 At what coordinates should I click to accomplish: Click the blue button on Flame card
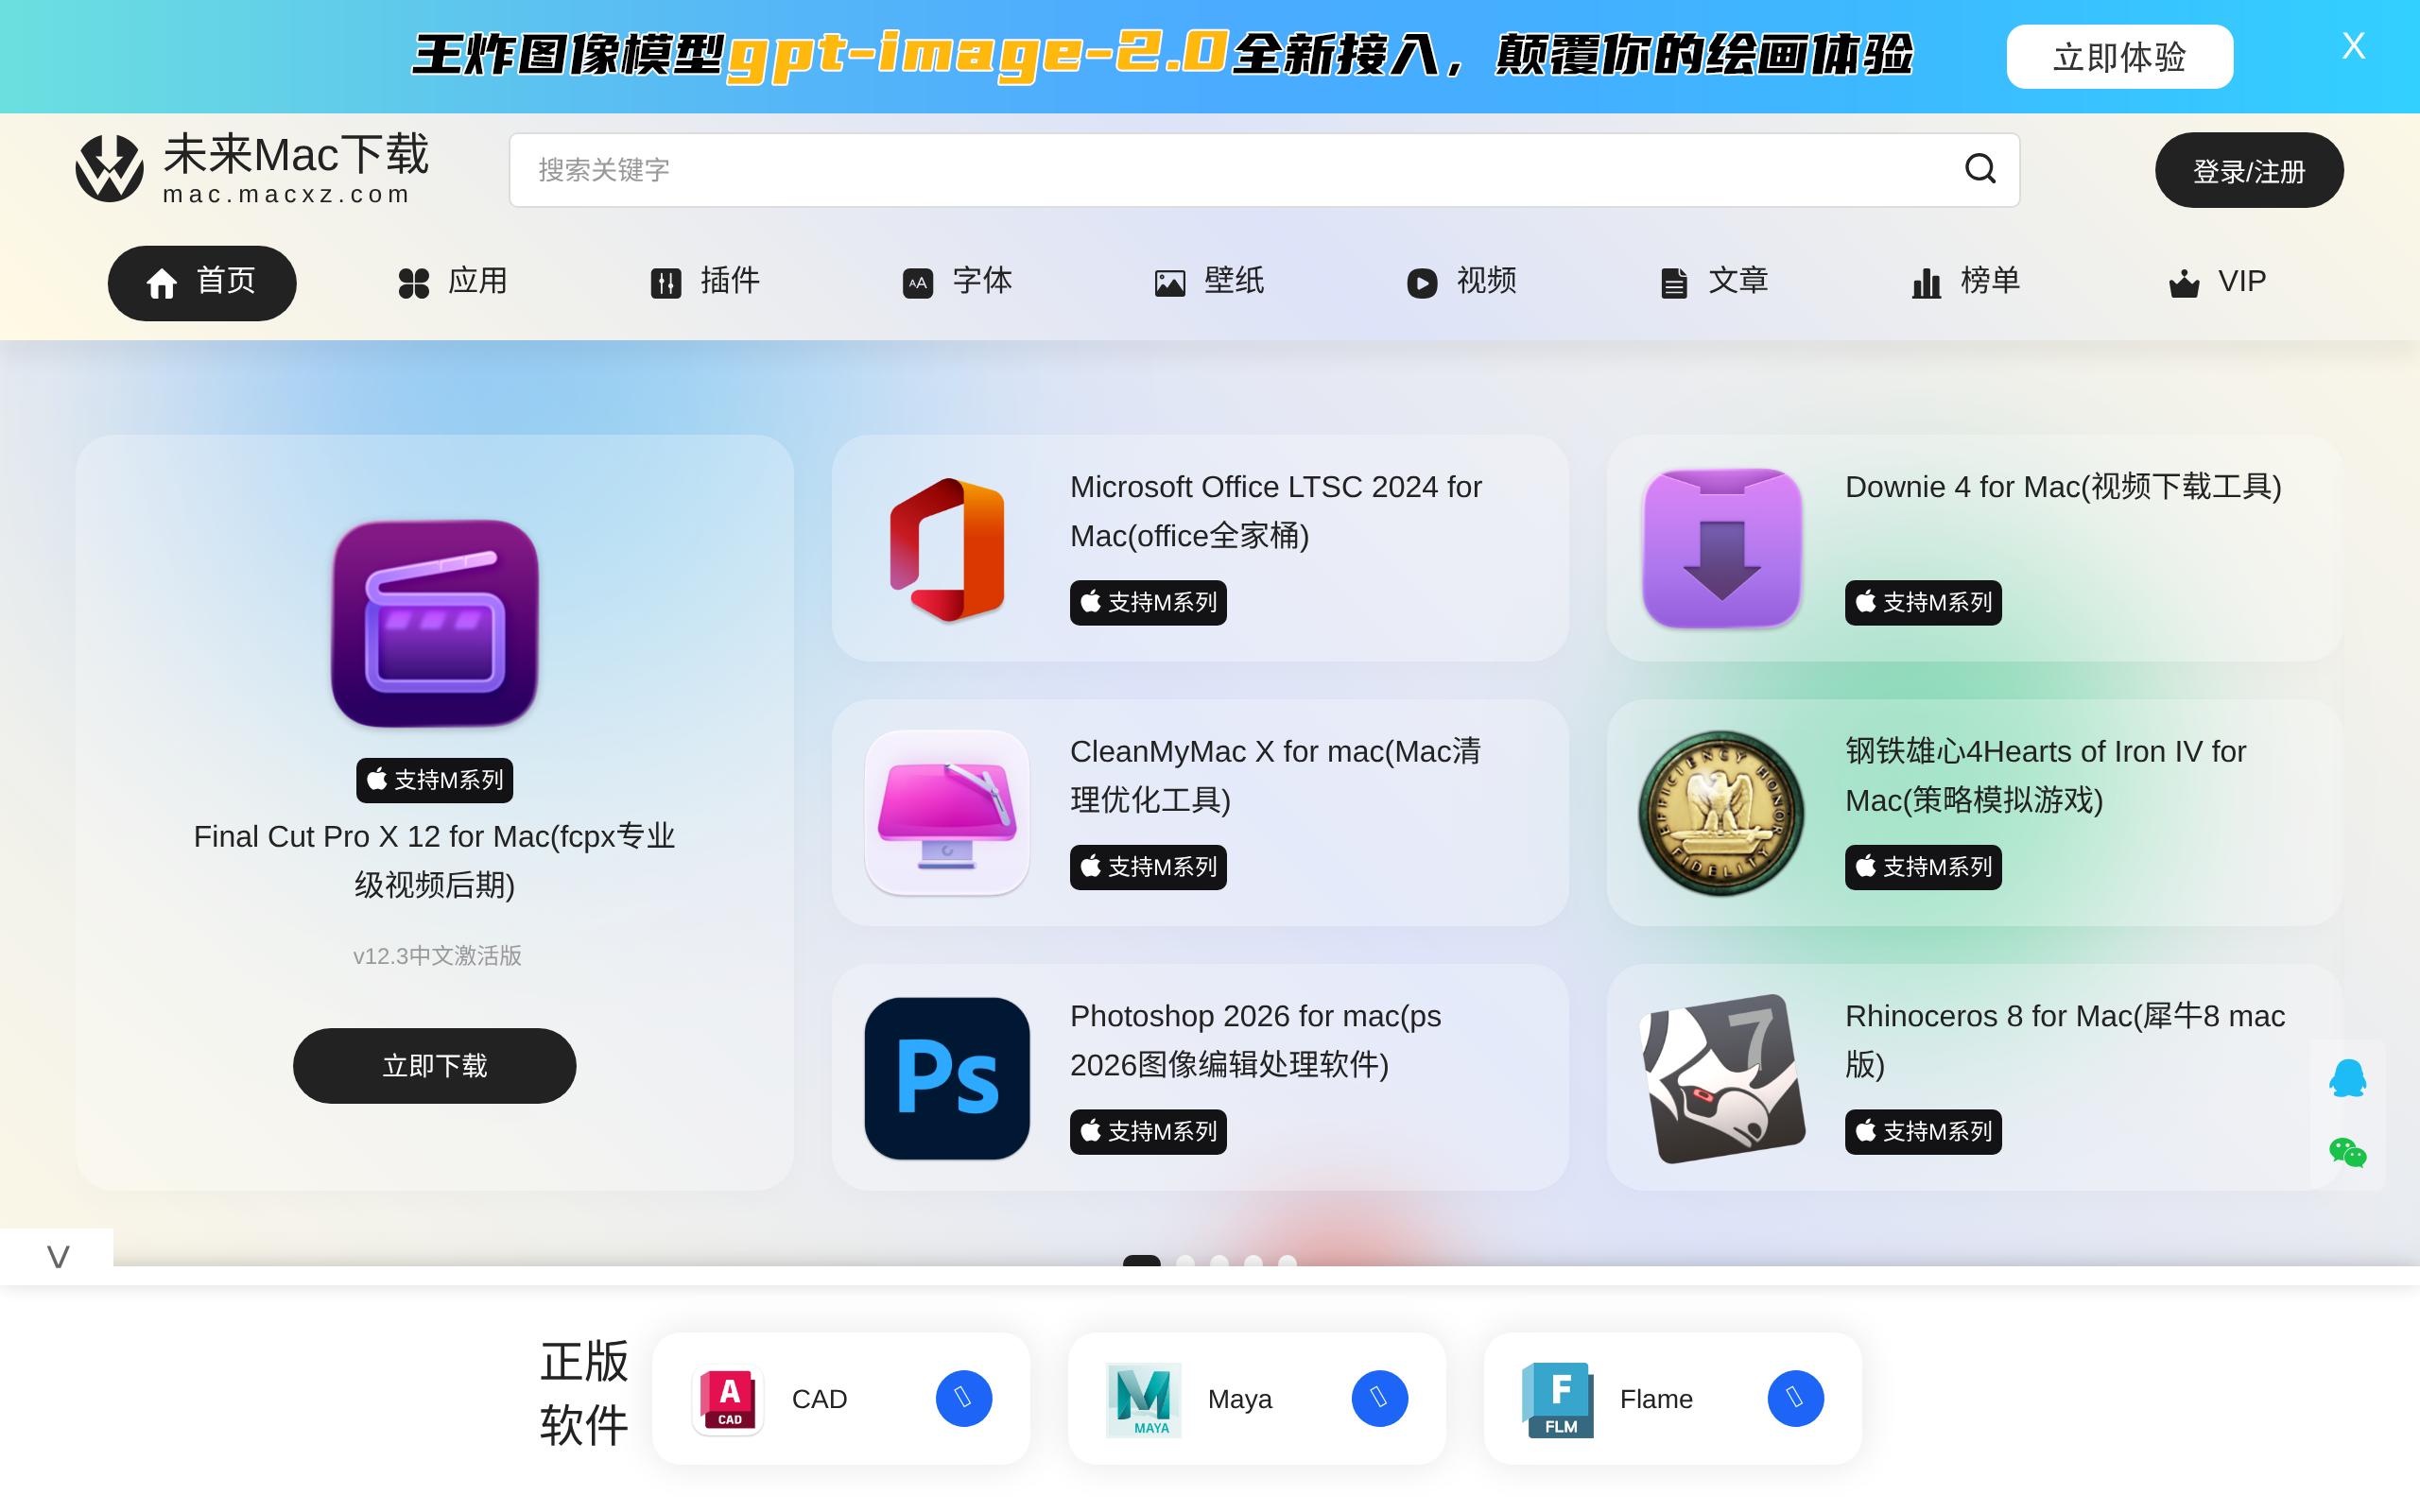[x=1796, y=1398]
